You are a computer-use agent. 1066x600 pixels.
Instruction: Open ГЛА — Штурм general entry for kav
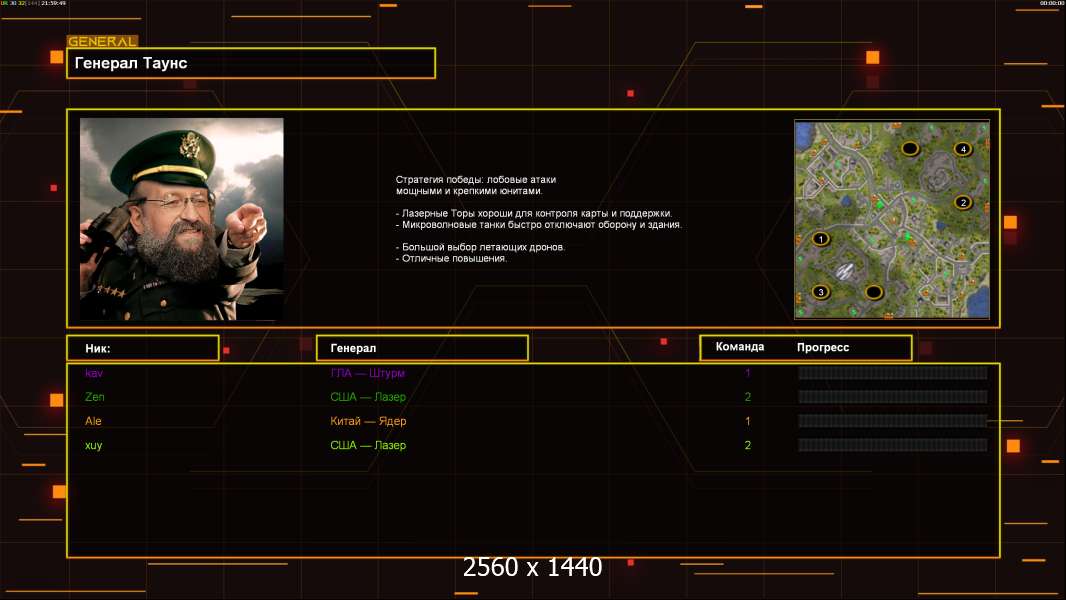pos(368,373)
